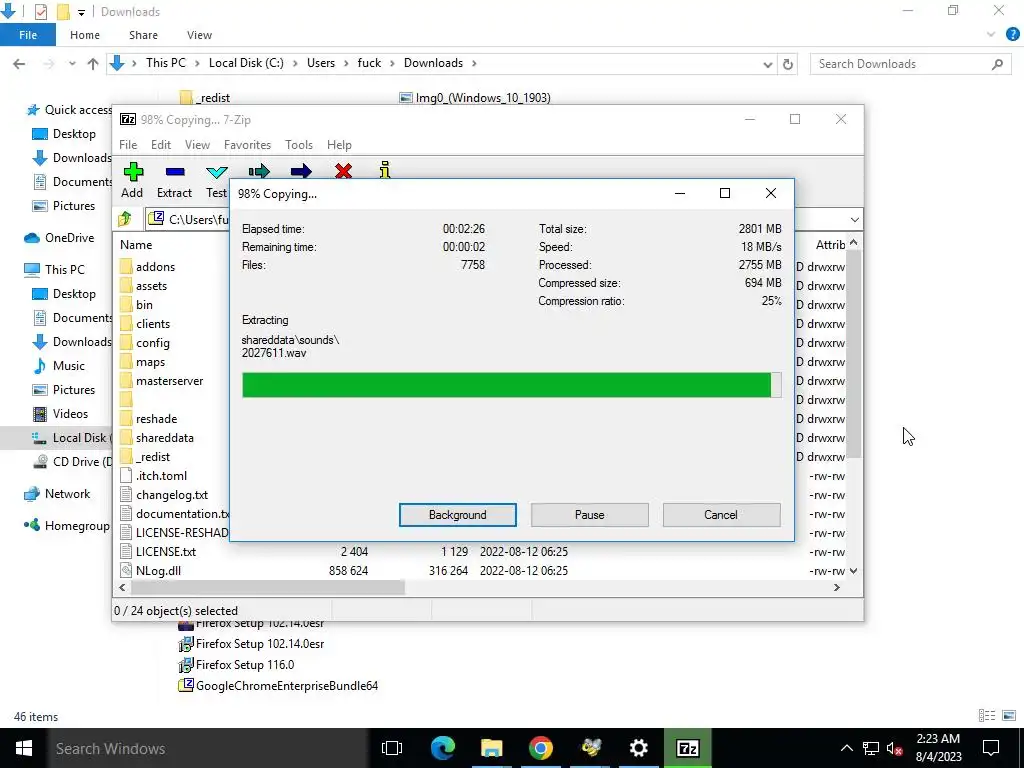Open the 7-Zip Tools menu
1024x768 pixels.
coord(298,145)
